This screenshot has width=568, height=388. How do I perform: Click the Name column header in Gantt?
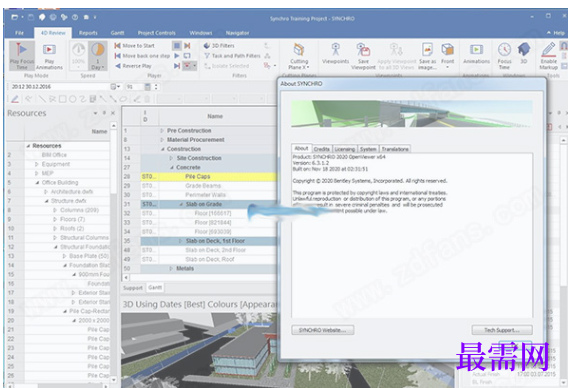[x=215, y=116]
